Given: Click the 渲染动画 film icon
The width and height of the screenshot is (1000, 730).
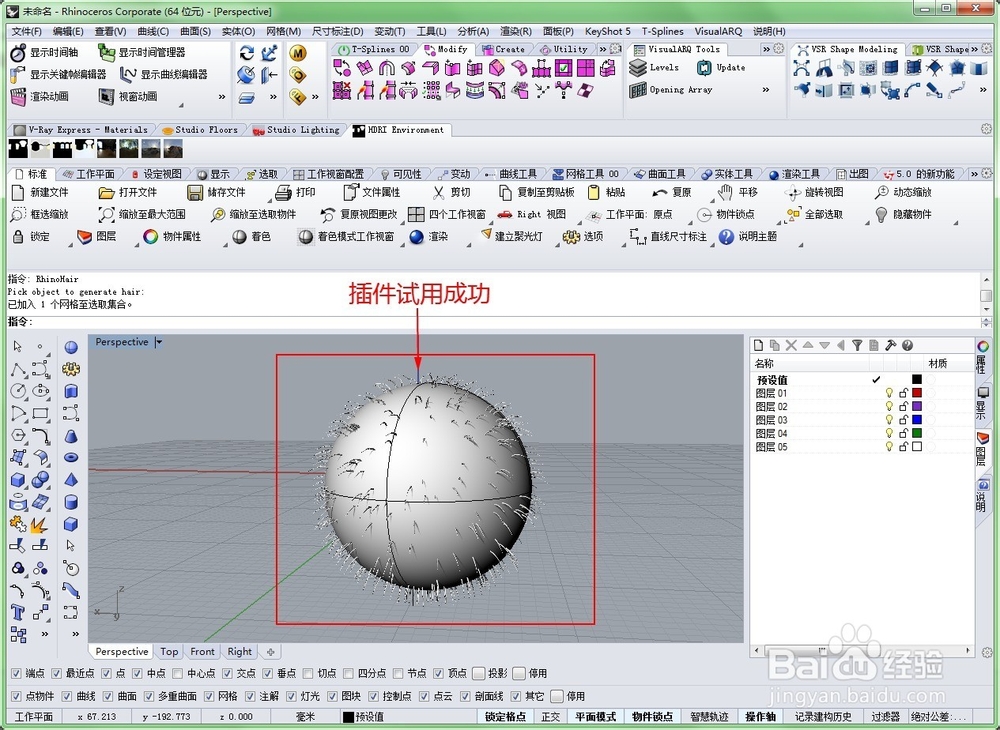Looking at the screenshot, I should (x=18, y=97).
